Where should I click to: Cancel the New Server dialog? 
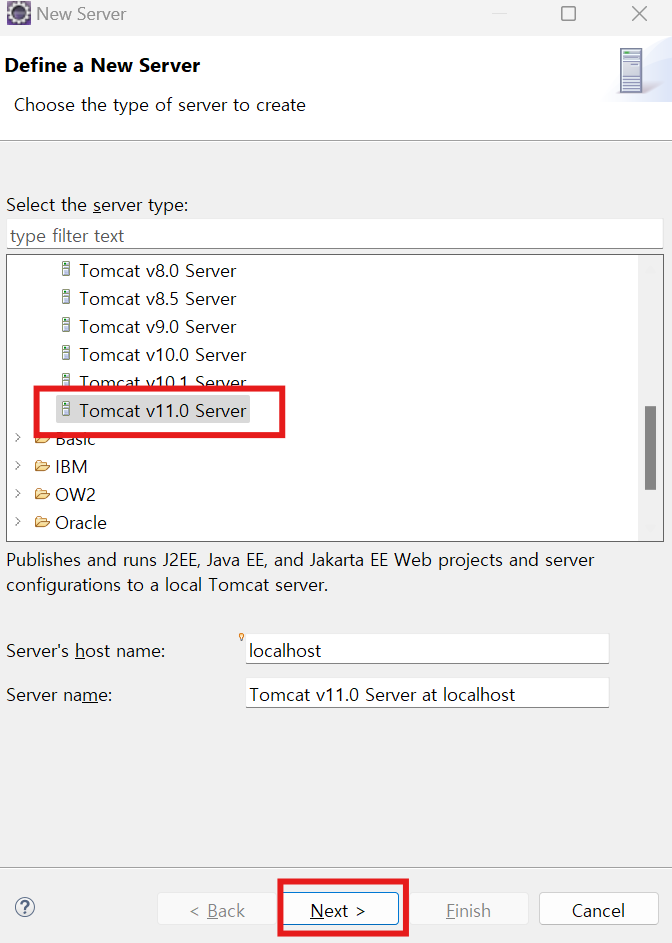[x=599, y=909]
